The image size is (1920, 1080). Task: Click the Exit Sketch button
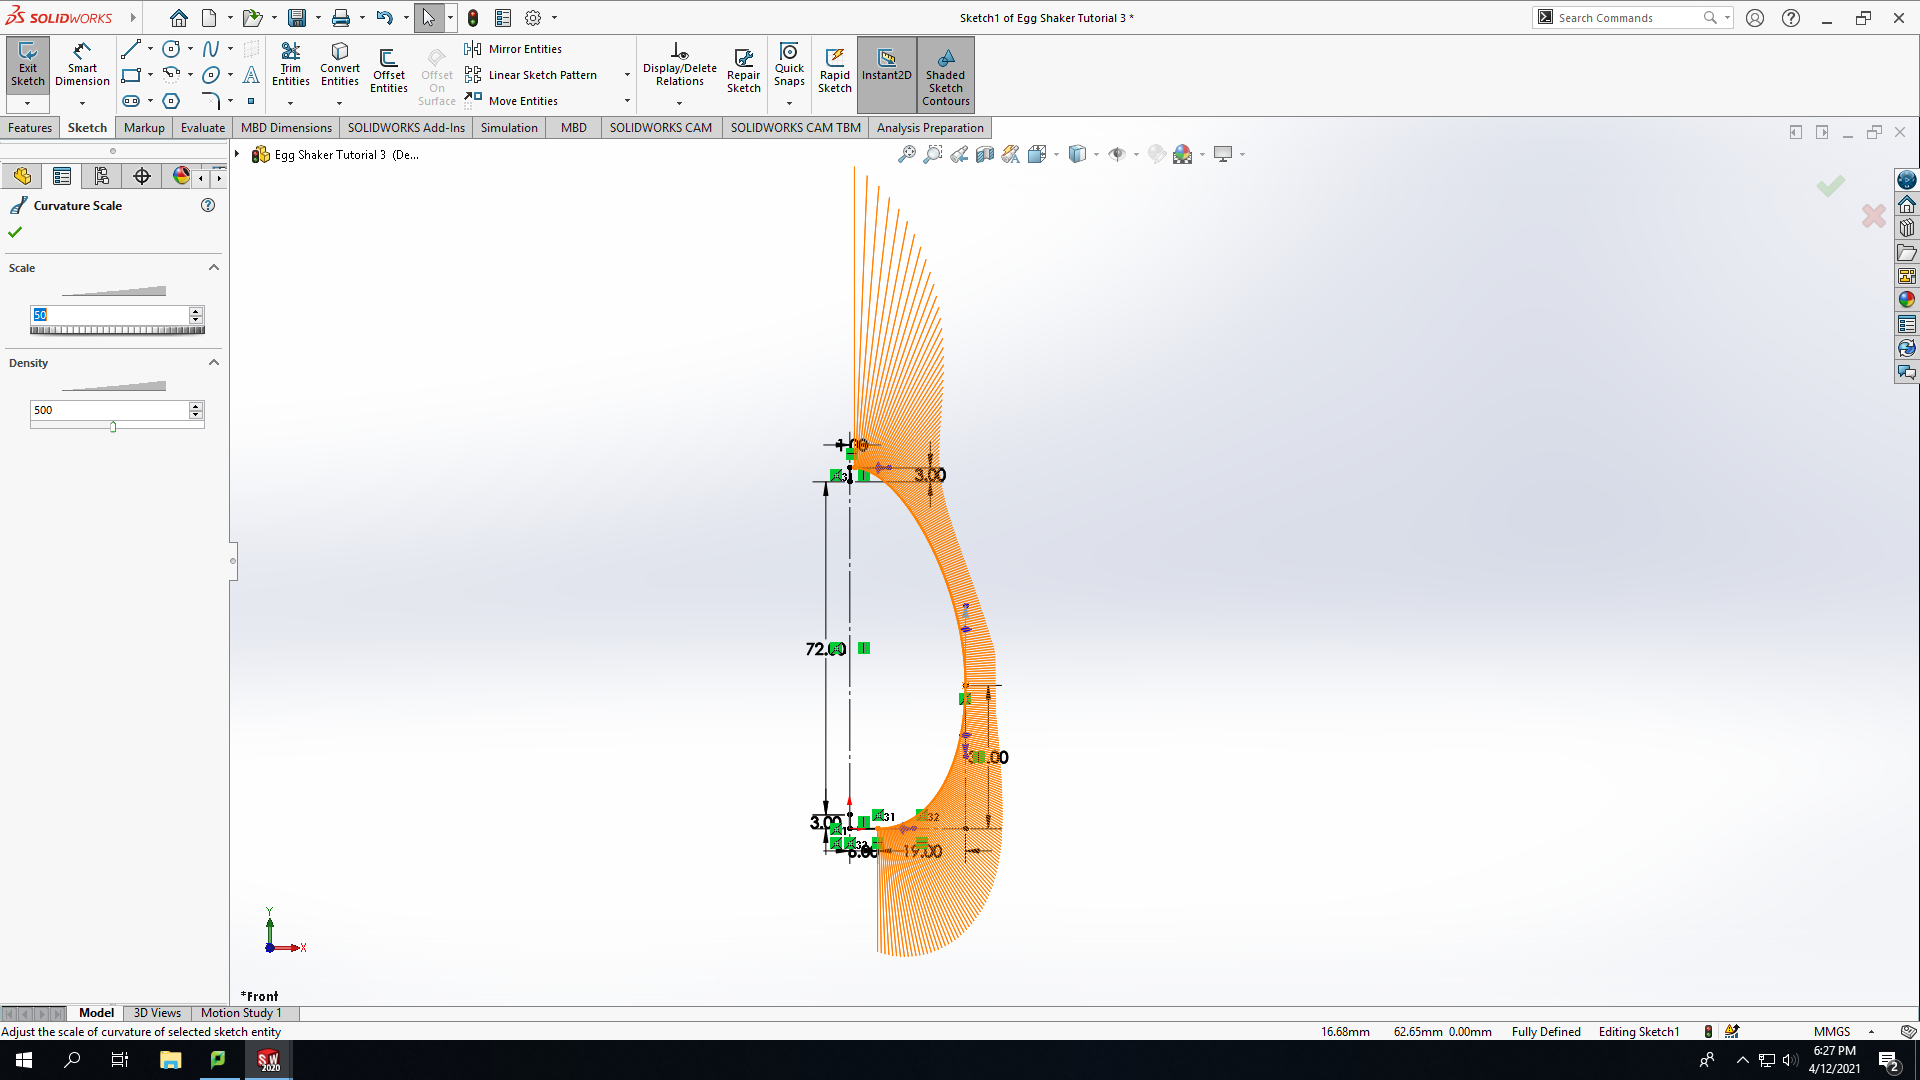coord(28,65)
